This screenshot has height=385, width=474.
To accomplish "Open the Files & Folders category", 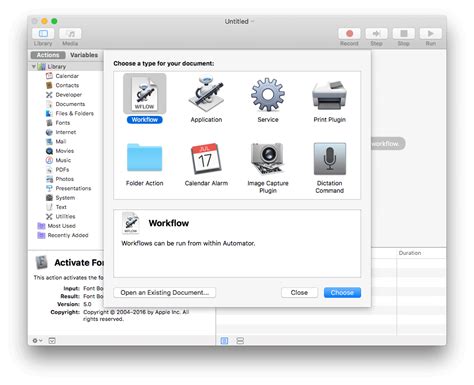I will click(74, 113).
